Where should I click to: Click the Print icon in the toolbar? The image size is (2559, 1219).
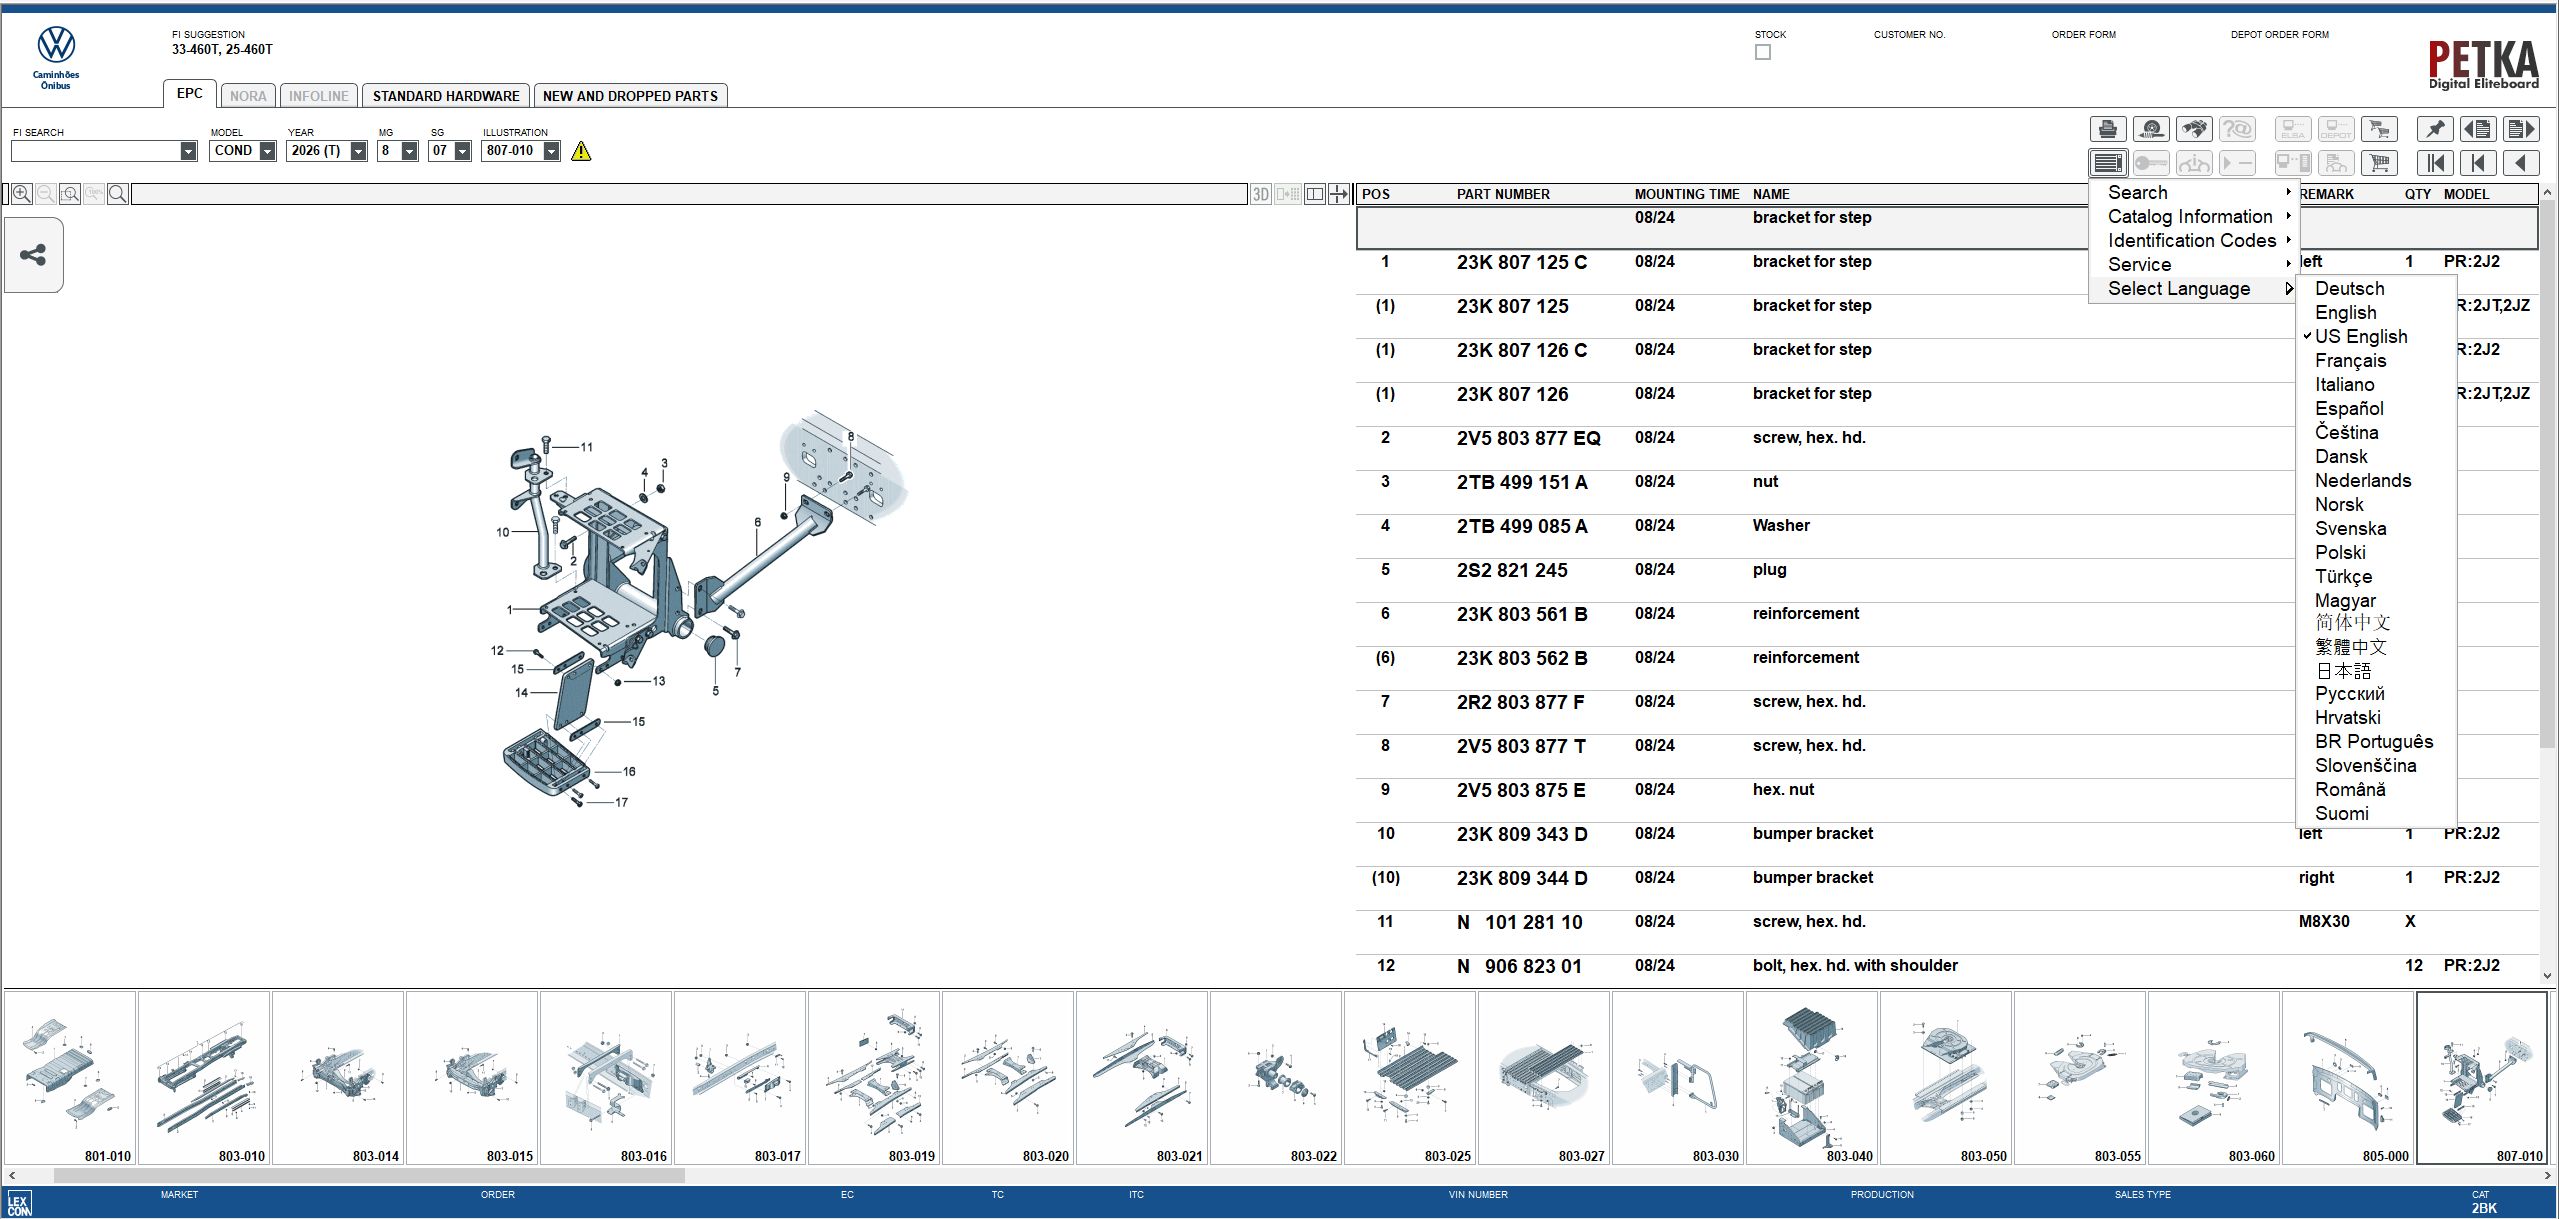point(2108,128)
